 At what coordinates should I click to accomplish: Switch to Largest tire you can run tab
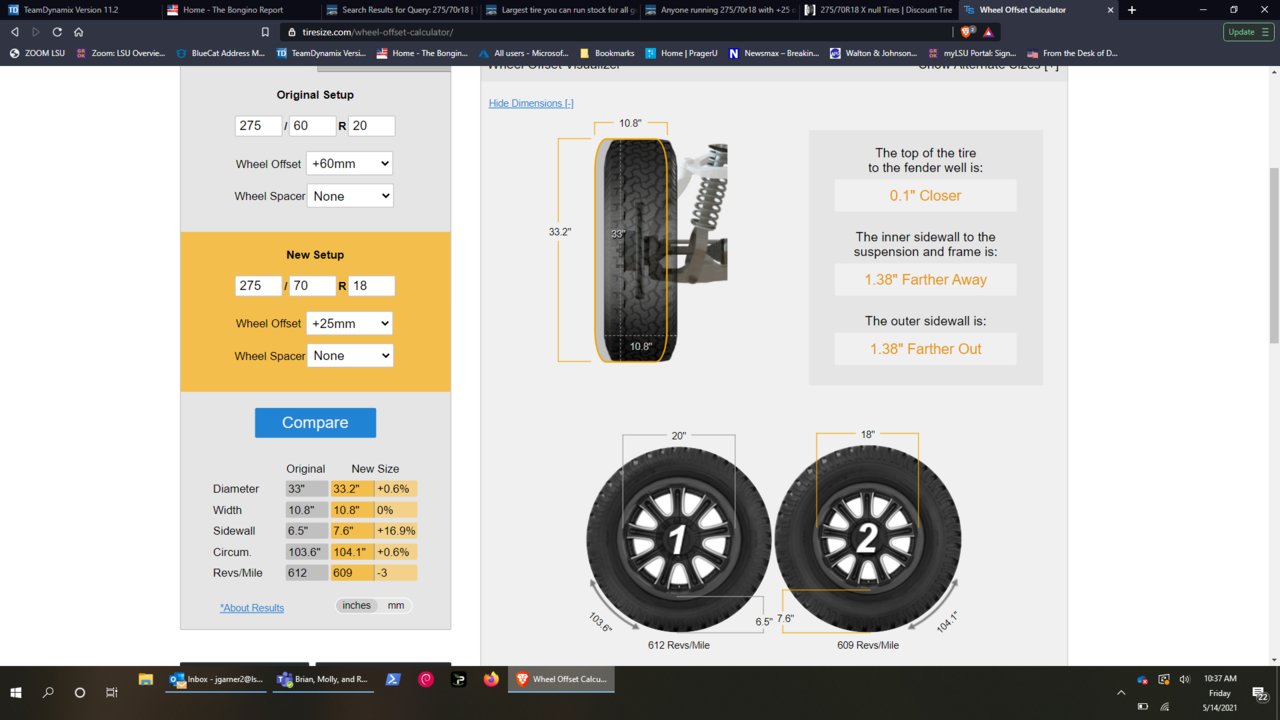[560, 10]
